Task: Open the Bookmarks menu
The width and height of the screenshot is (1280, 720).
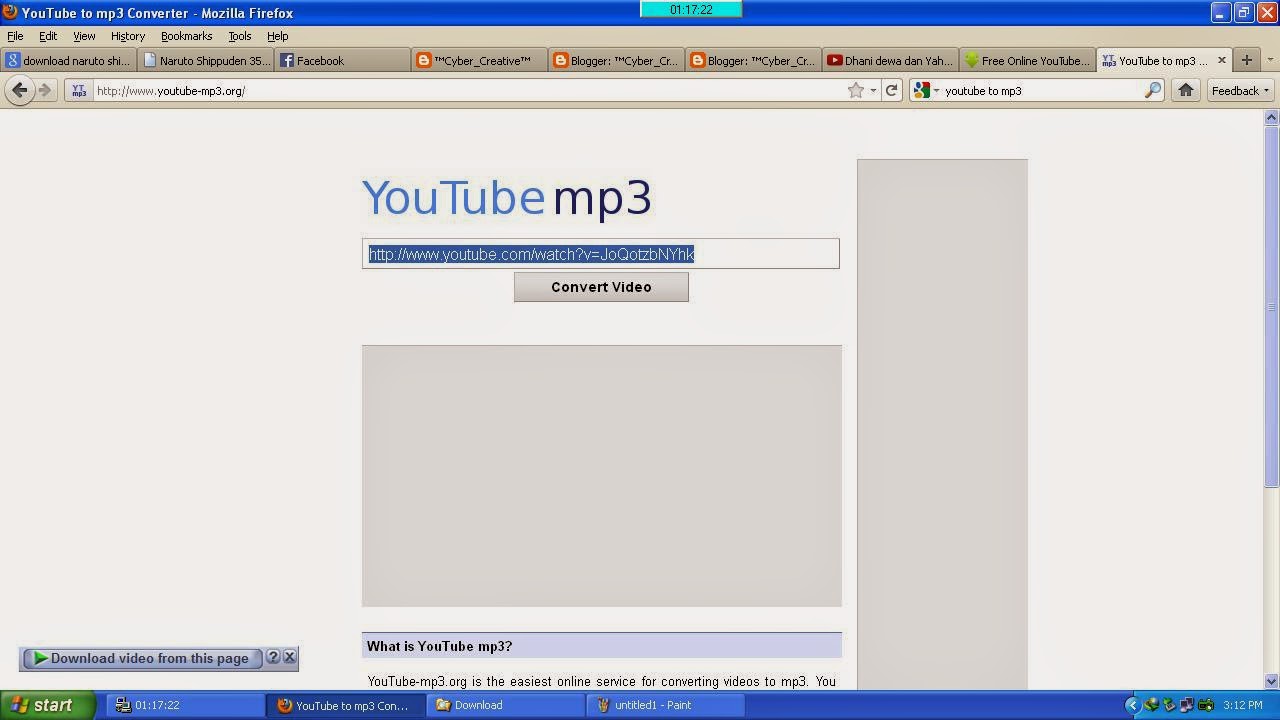Action: [x=186, y=36]
